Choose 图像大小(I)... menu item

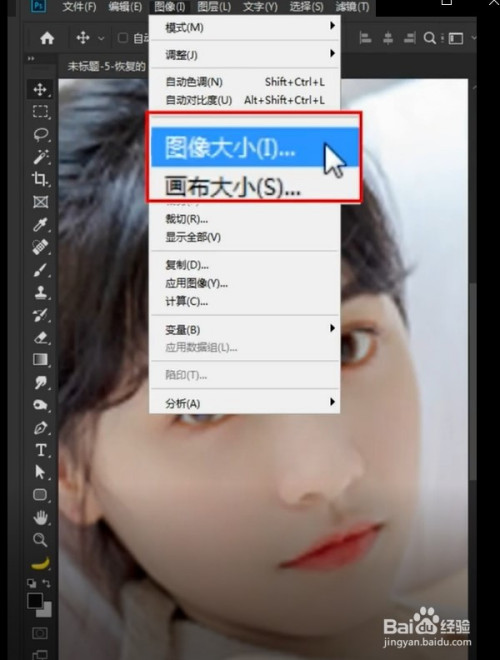pyautogui.click(x=255, y=147)
